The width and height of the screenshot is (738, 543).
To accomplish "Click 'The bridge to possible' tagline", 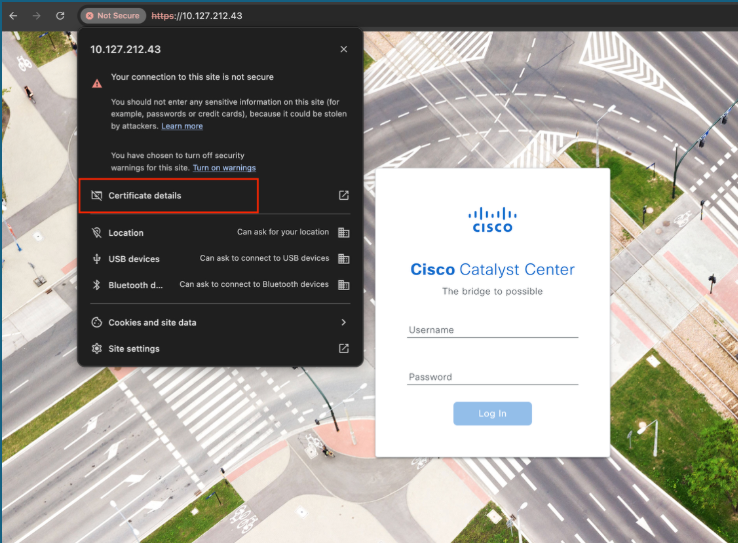I will 492,292.
